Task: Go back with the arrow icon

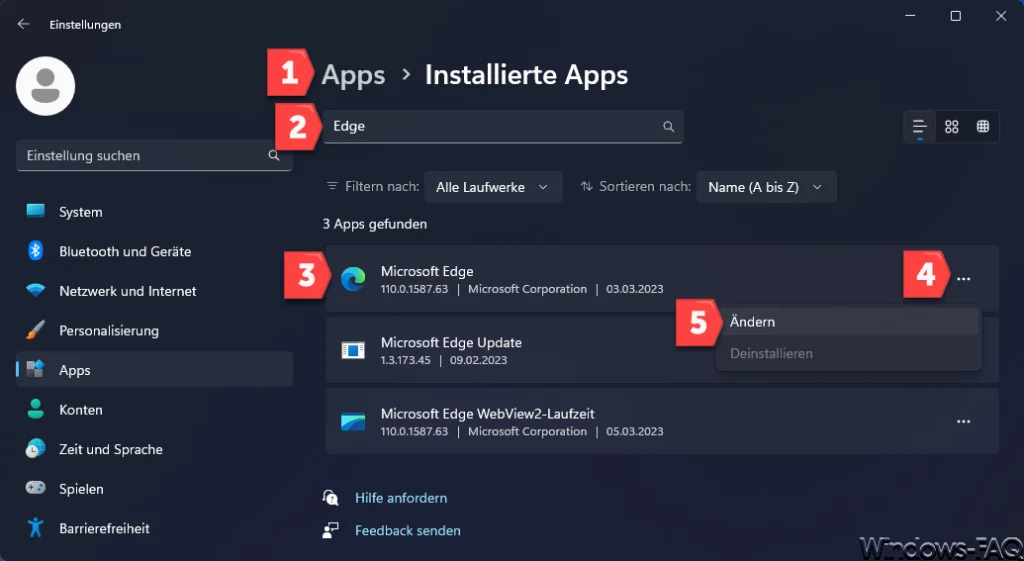Action: tap(24, 24)
